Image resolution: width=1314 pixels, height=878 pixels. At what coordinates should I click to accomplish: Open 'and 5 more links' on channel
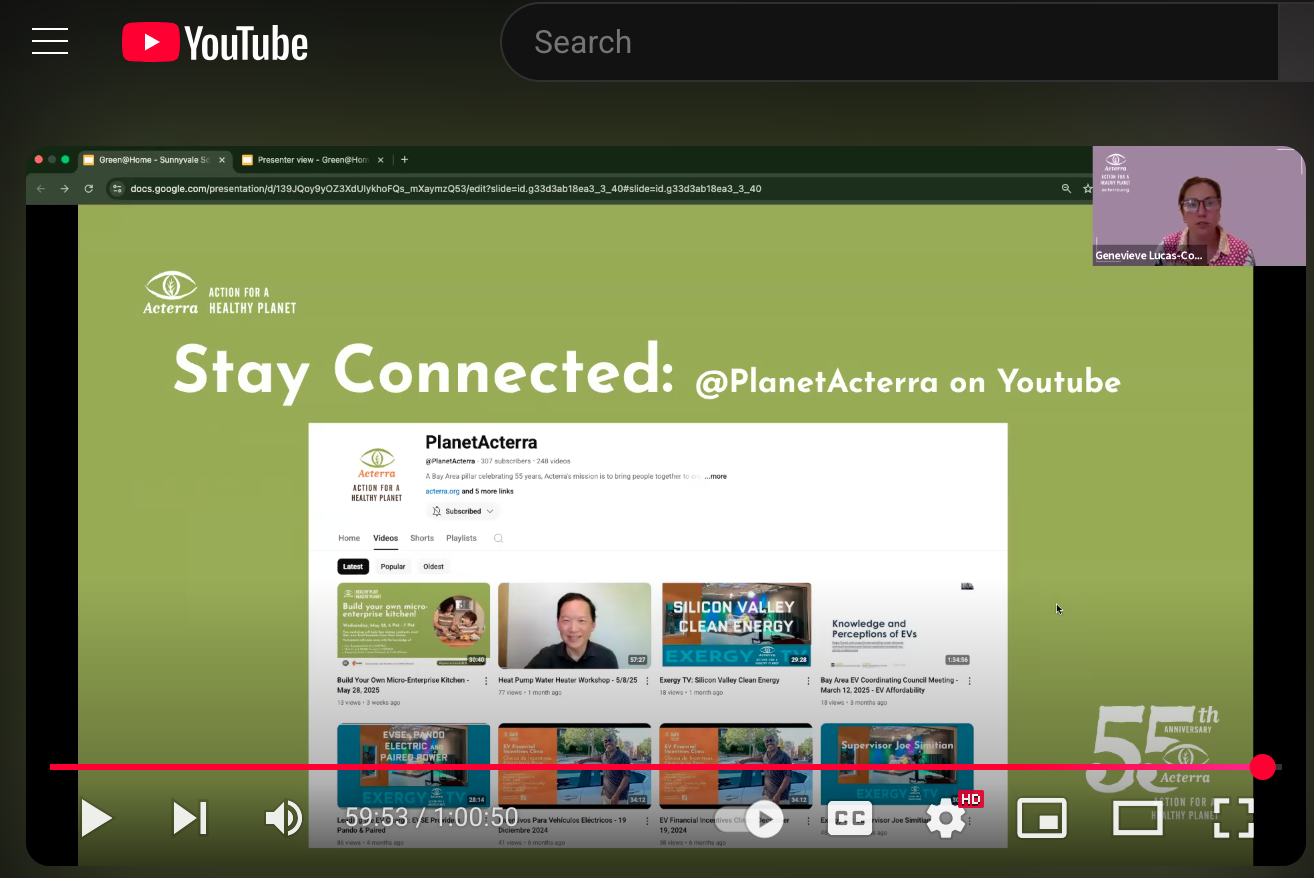coord(487,491)
